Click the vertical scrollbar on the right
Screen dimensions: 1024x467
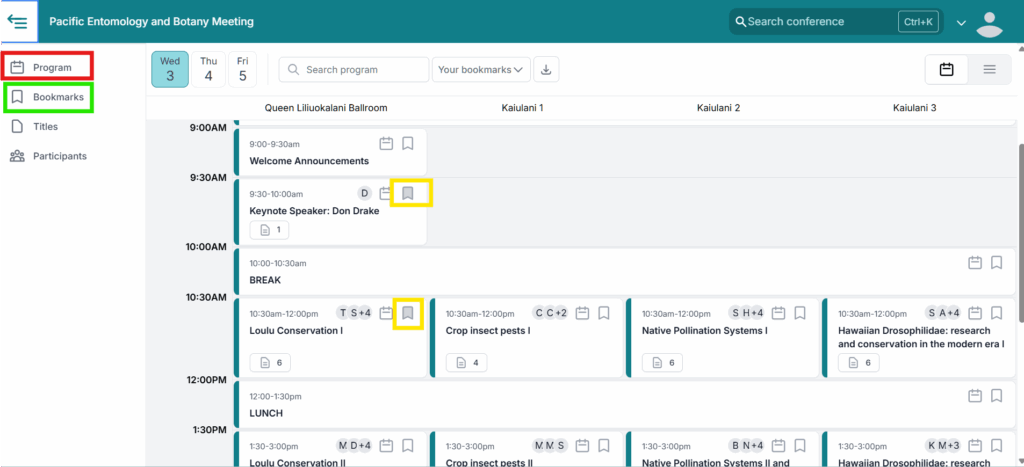click(1019, 230)
